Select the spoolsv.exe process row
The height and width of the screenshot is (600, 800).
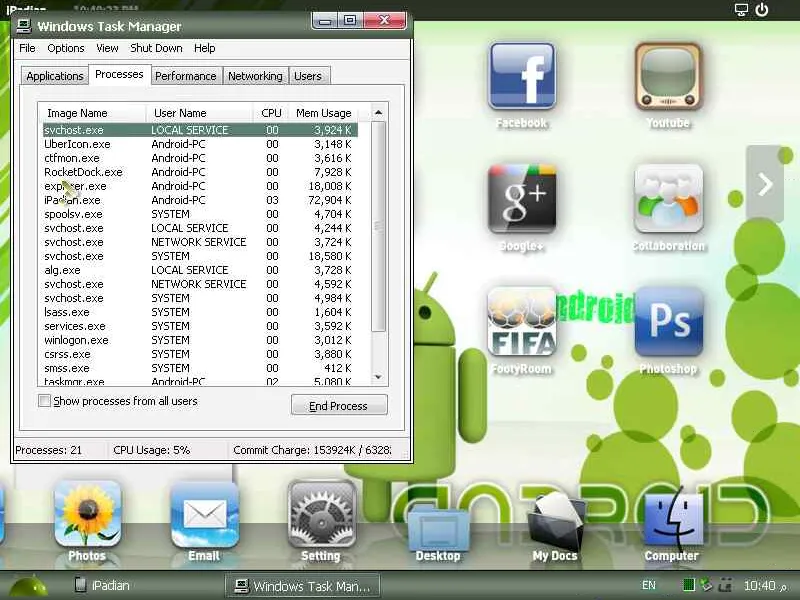[200, 214]
